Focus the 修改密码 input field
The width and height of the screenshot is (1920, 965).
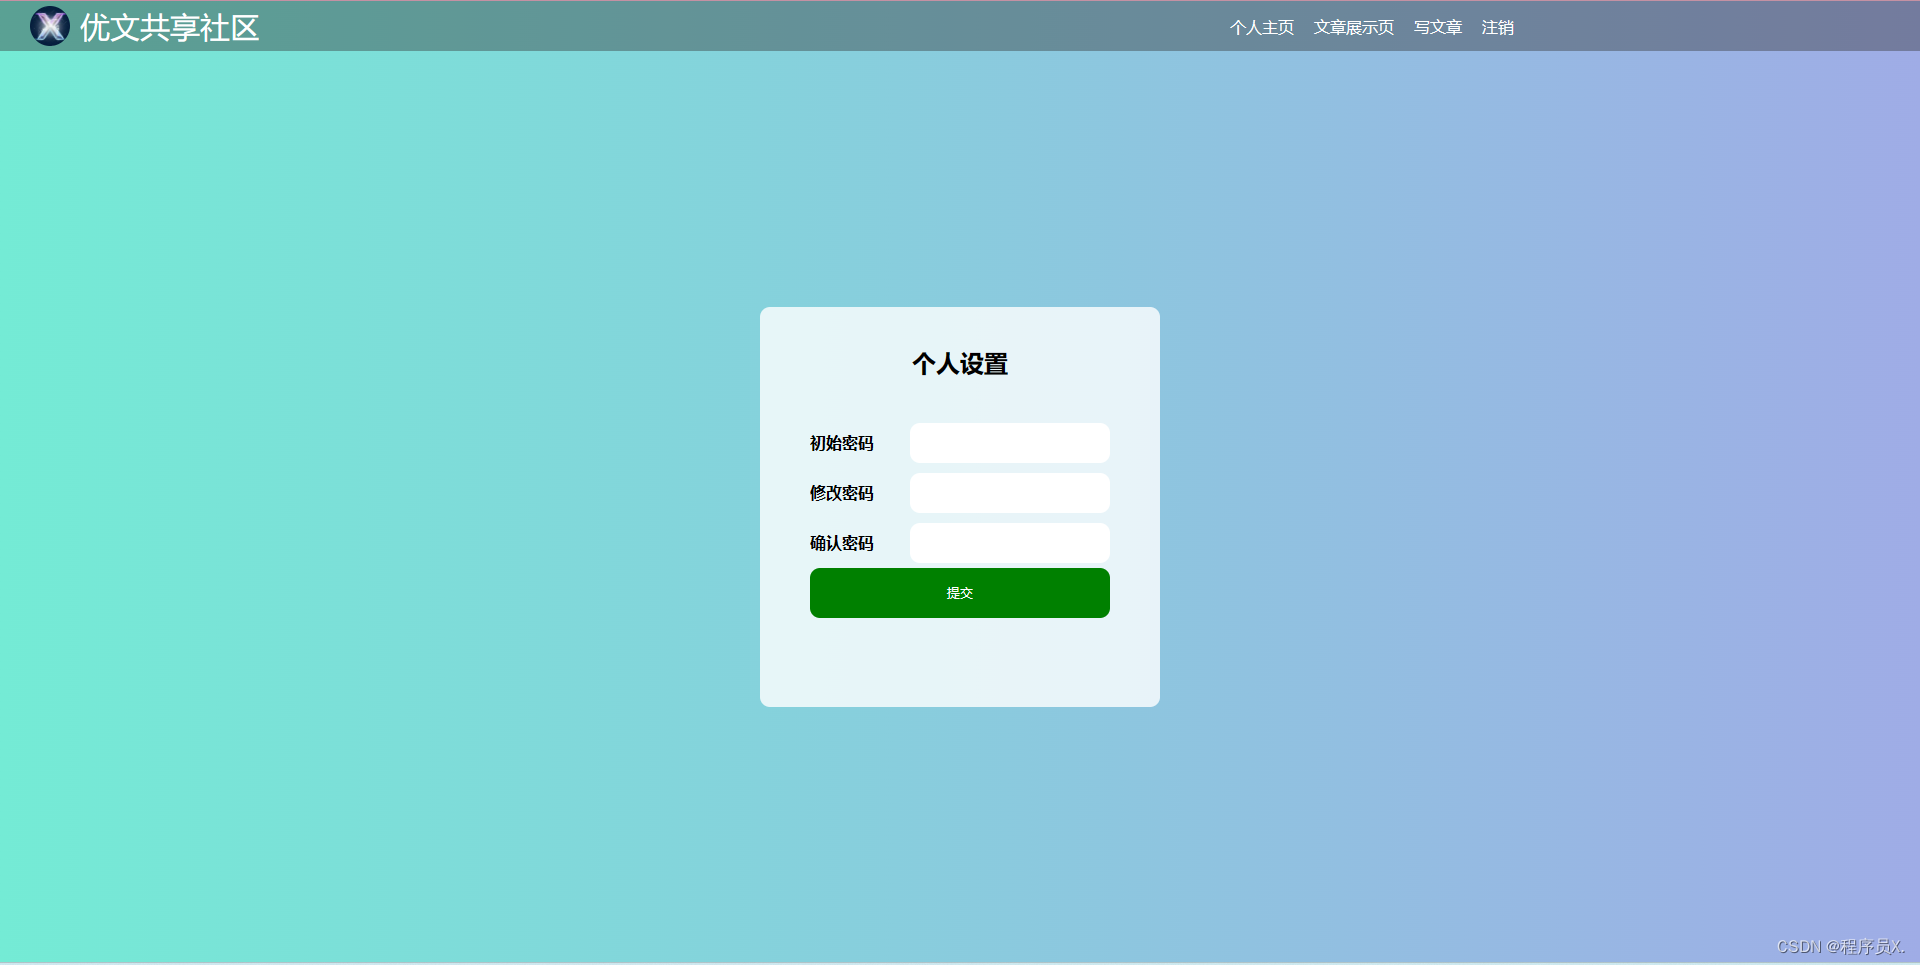pyautogui.click(x=1010, y=493)
